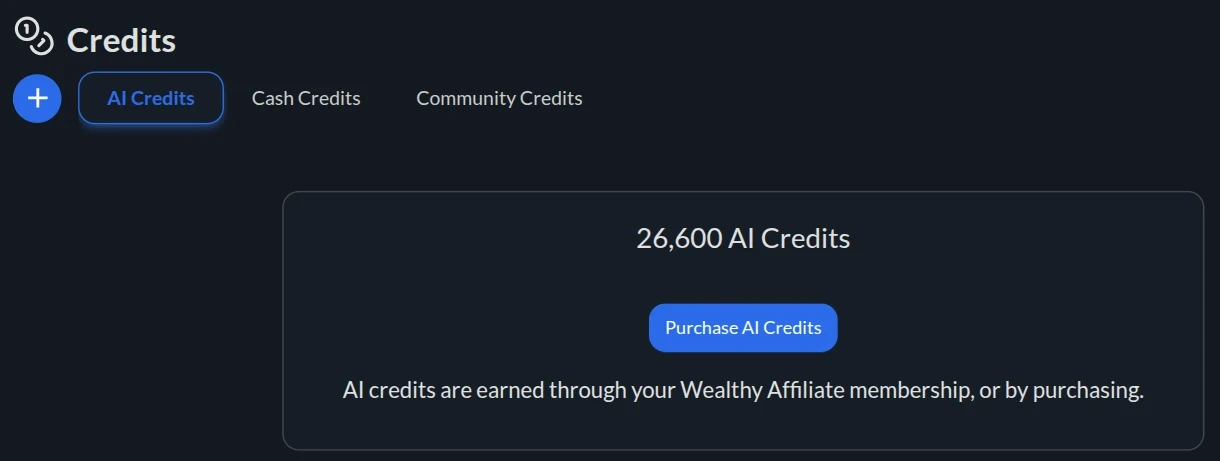Image resolution: width=1220 pixels, height=461 pixels.
Task: Click the Credits page heading
Action: 121,41
